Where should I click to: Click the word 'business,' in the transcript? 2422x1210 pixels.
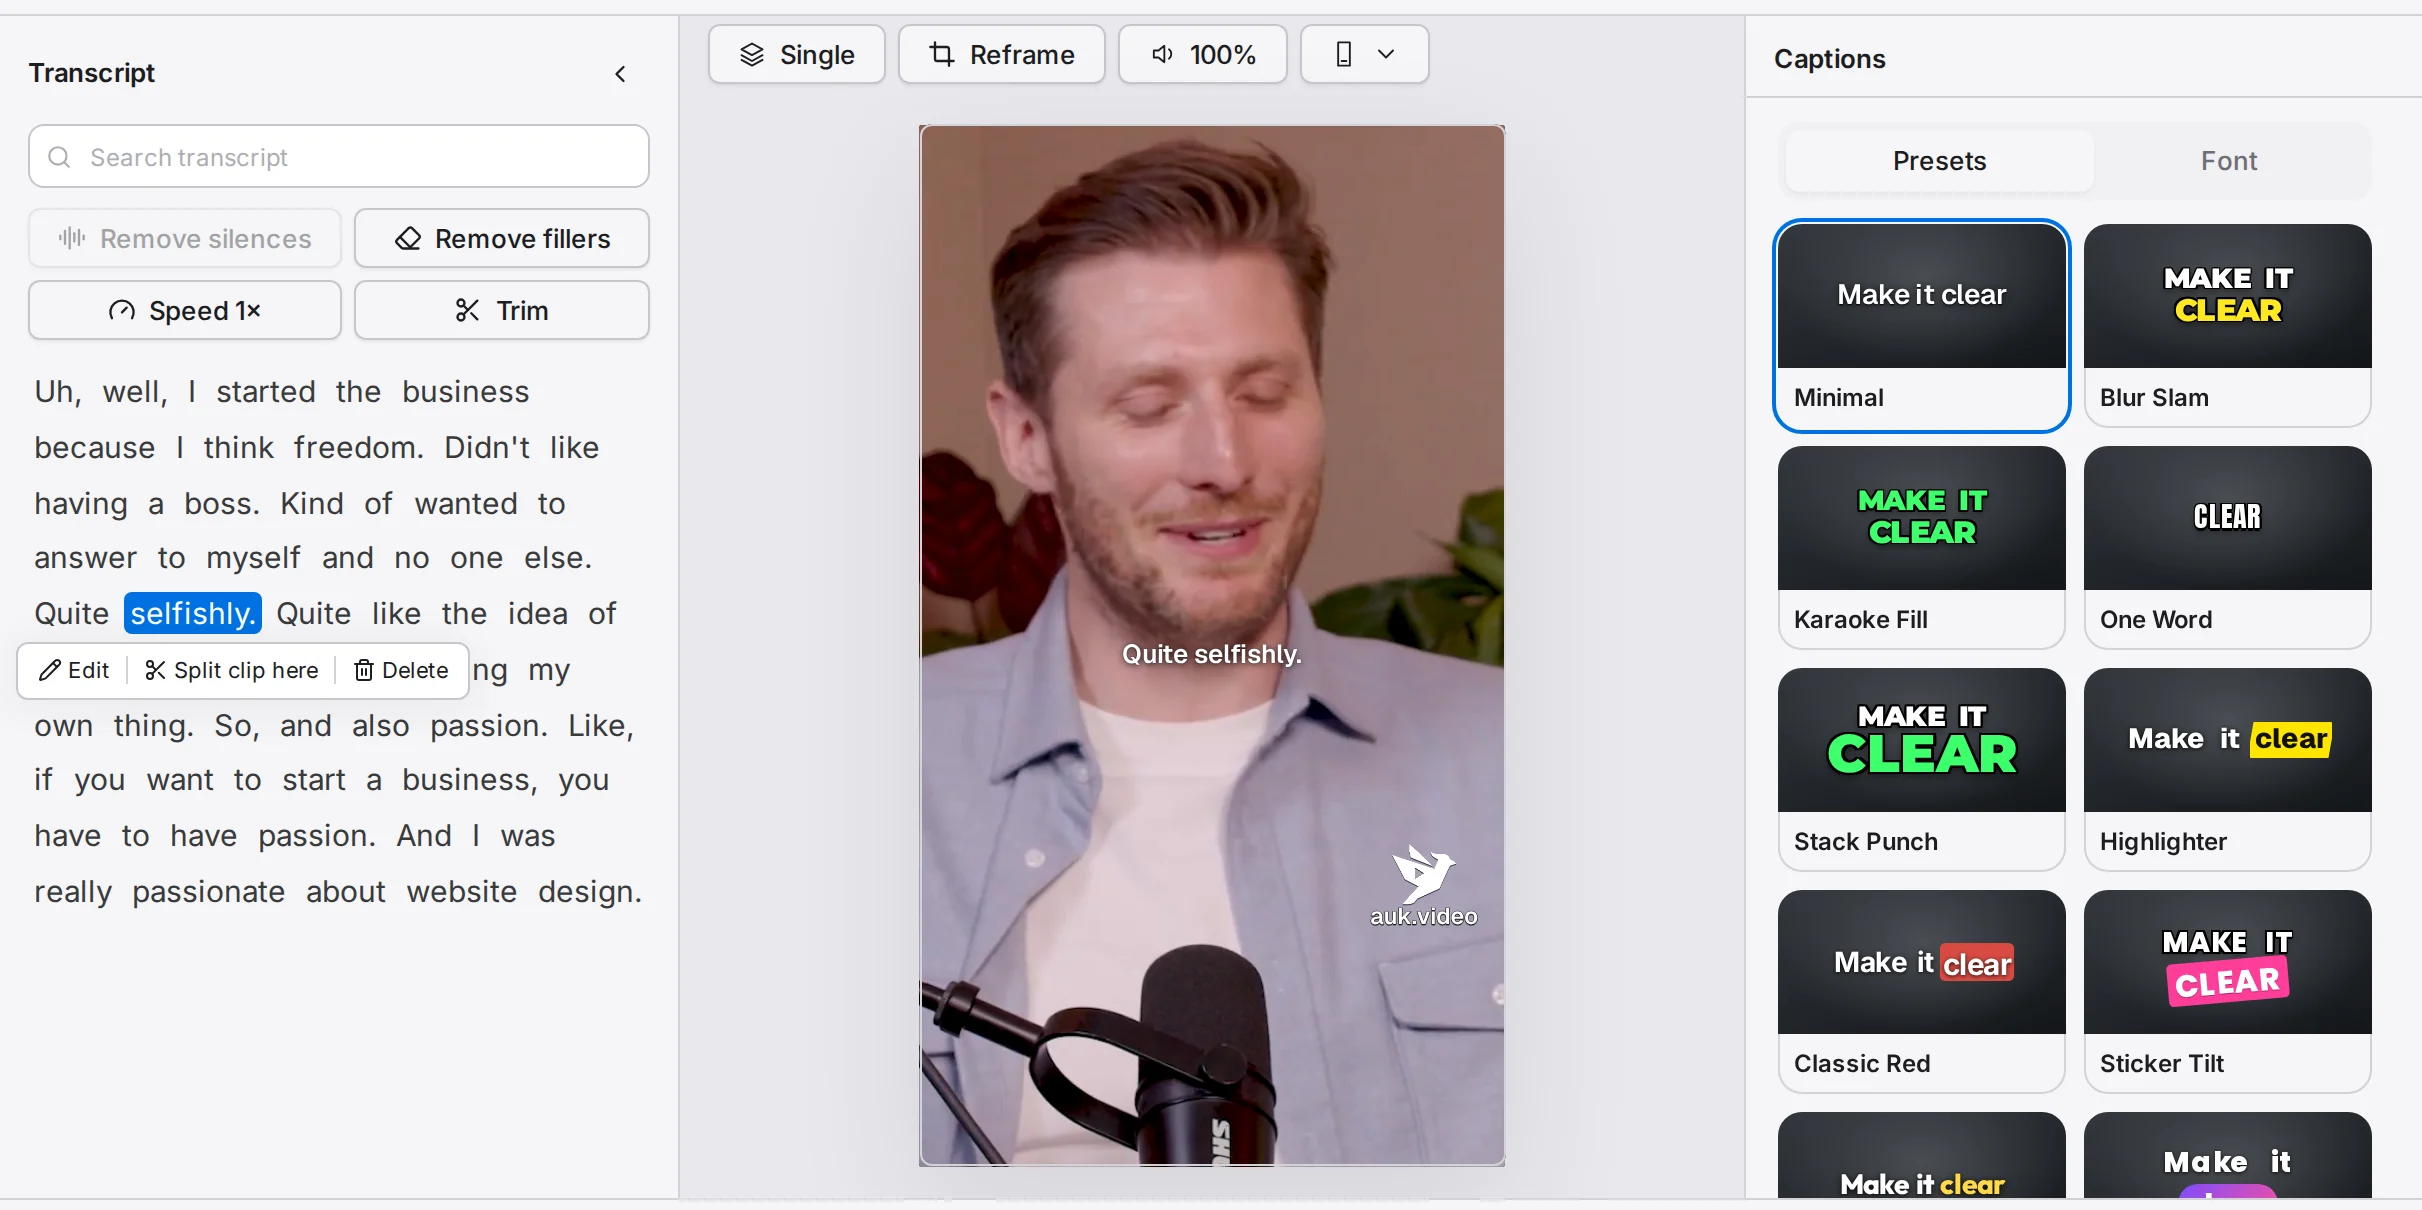[x=470, y=779]
